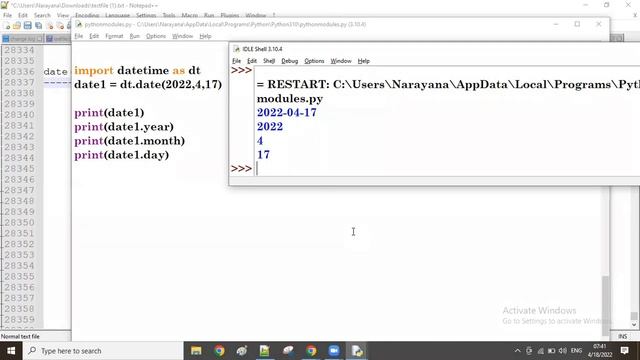Show hidden system tray icons

518,351
